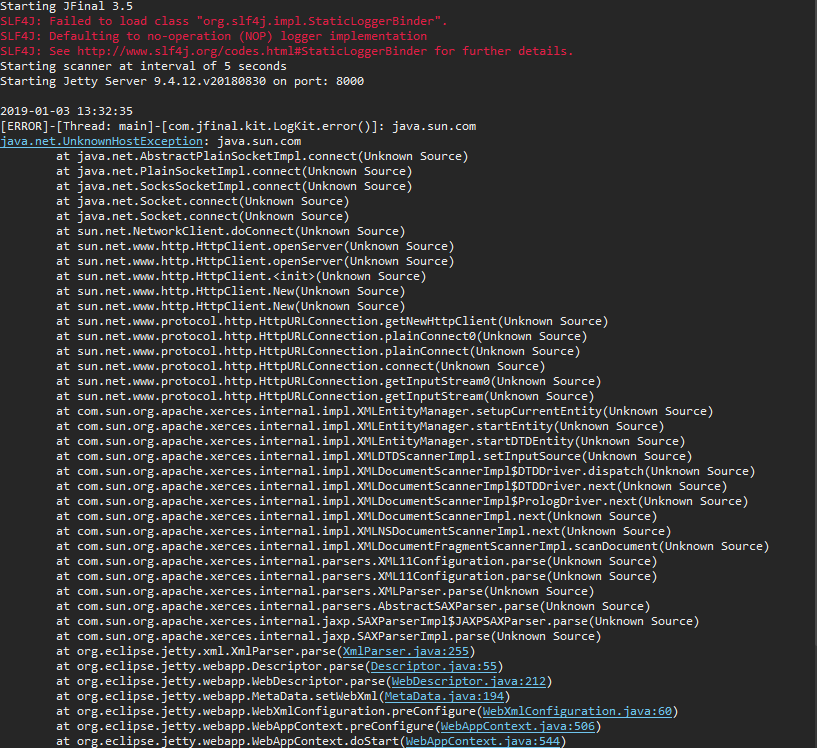Click the [ERROR] LogKit.error() log line
The height and width of the screenshot is (748, 817).
238,127
